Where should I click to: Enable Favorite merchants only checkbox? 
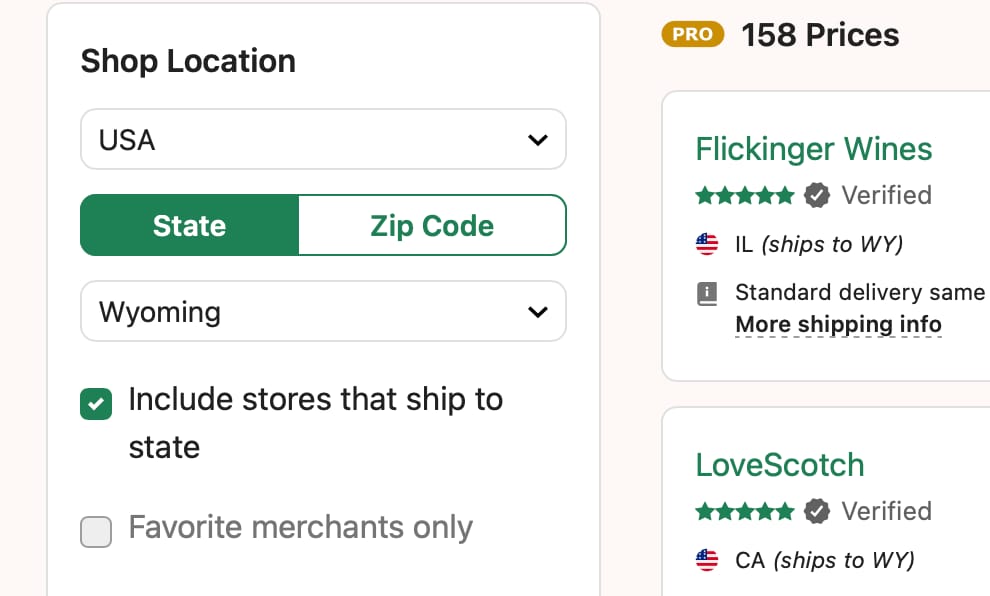click(96, 531)
